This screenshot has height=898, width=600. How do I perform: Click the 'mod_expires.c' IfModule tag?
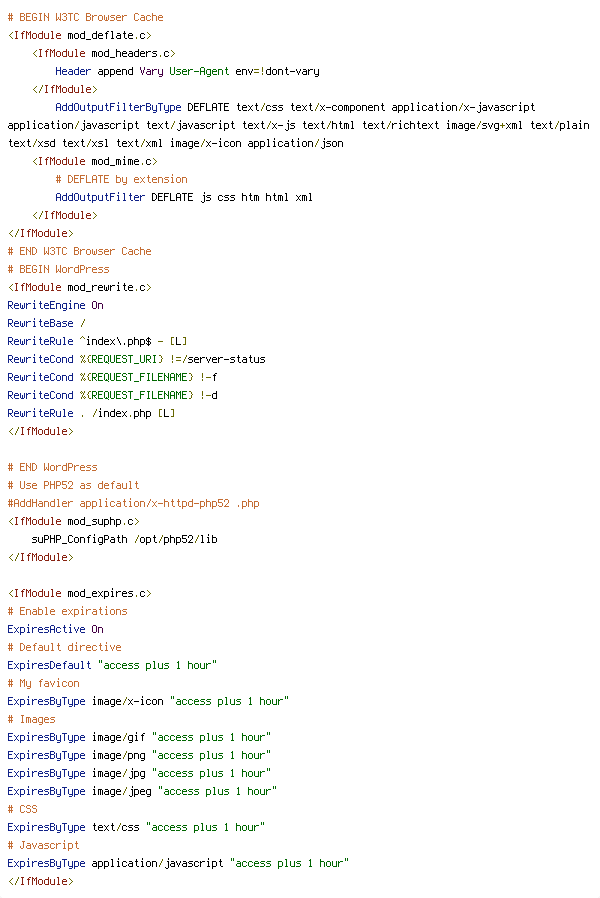80,593
